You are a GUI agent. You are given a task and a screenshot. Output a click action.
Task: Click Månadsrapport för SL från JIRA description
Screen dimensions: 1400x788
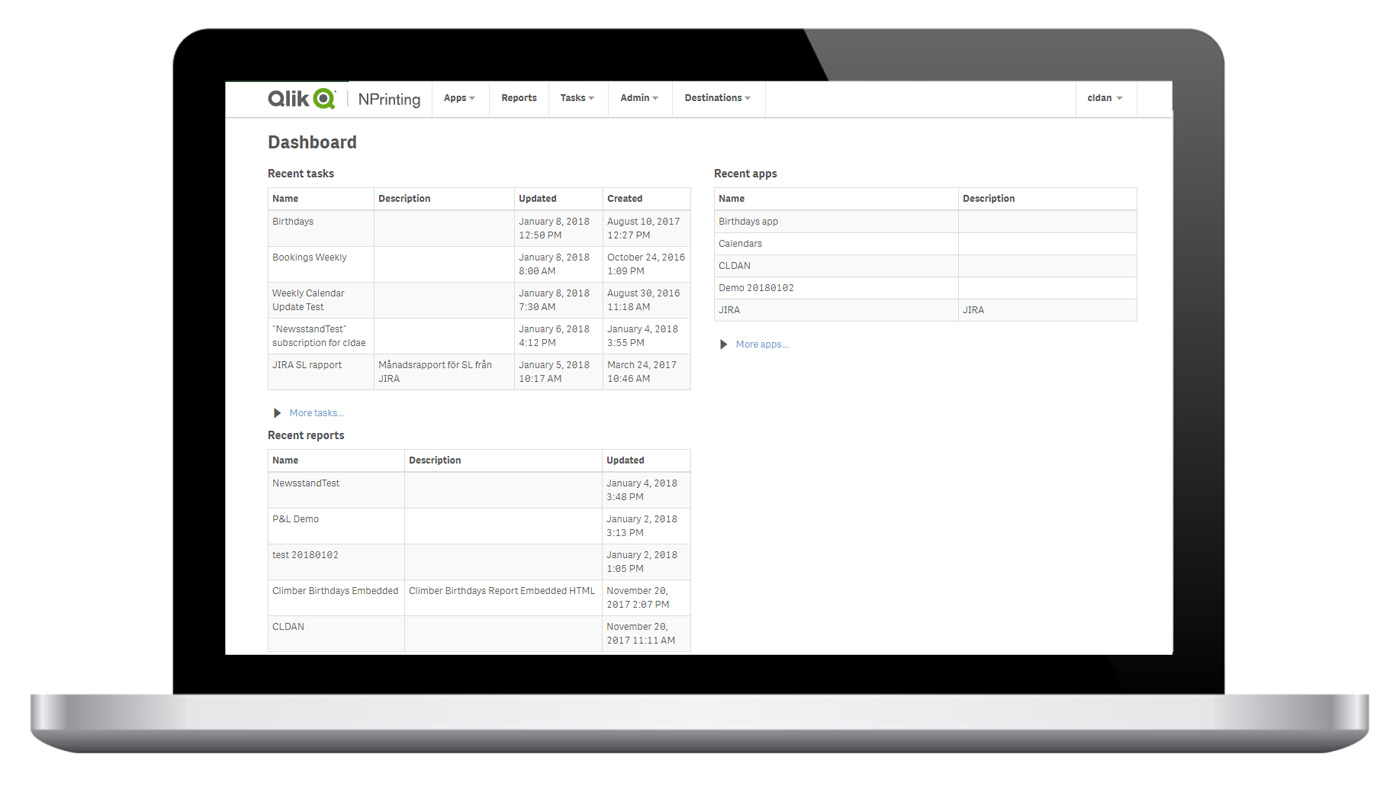click(x=435, y=372)
